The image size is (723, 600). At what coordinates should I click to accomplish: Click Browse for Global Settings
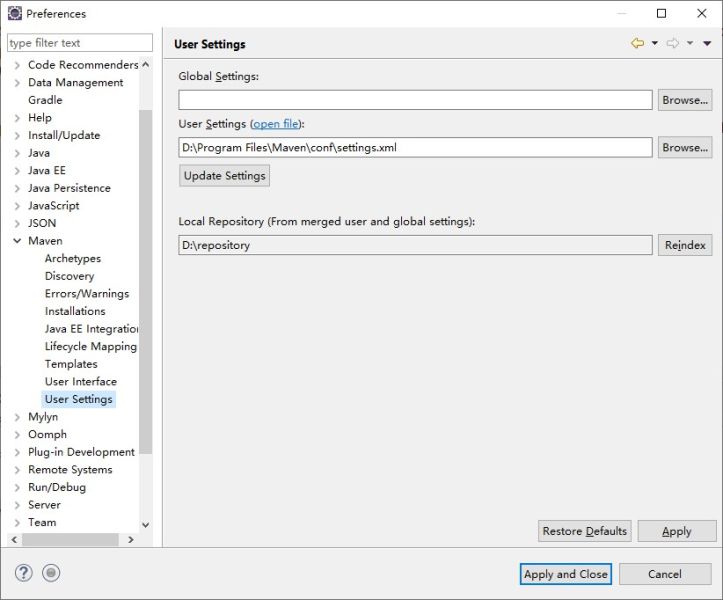685,100
